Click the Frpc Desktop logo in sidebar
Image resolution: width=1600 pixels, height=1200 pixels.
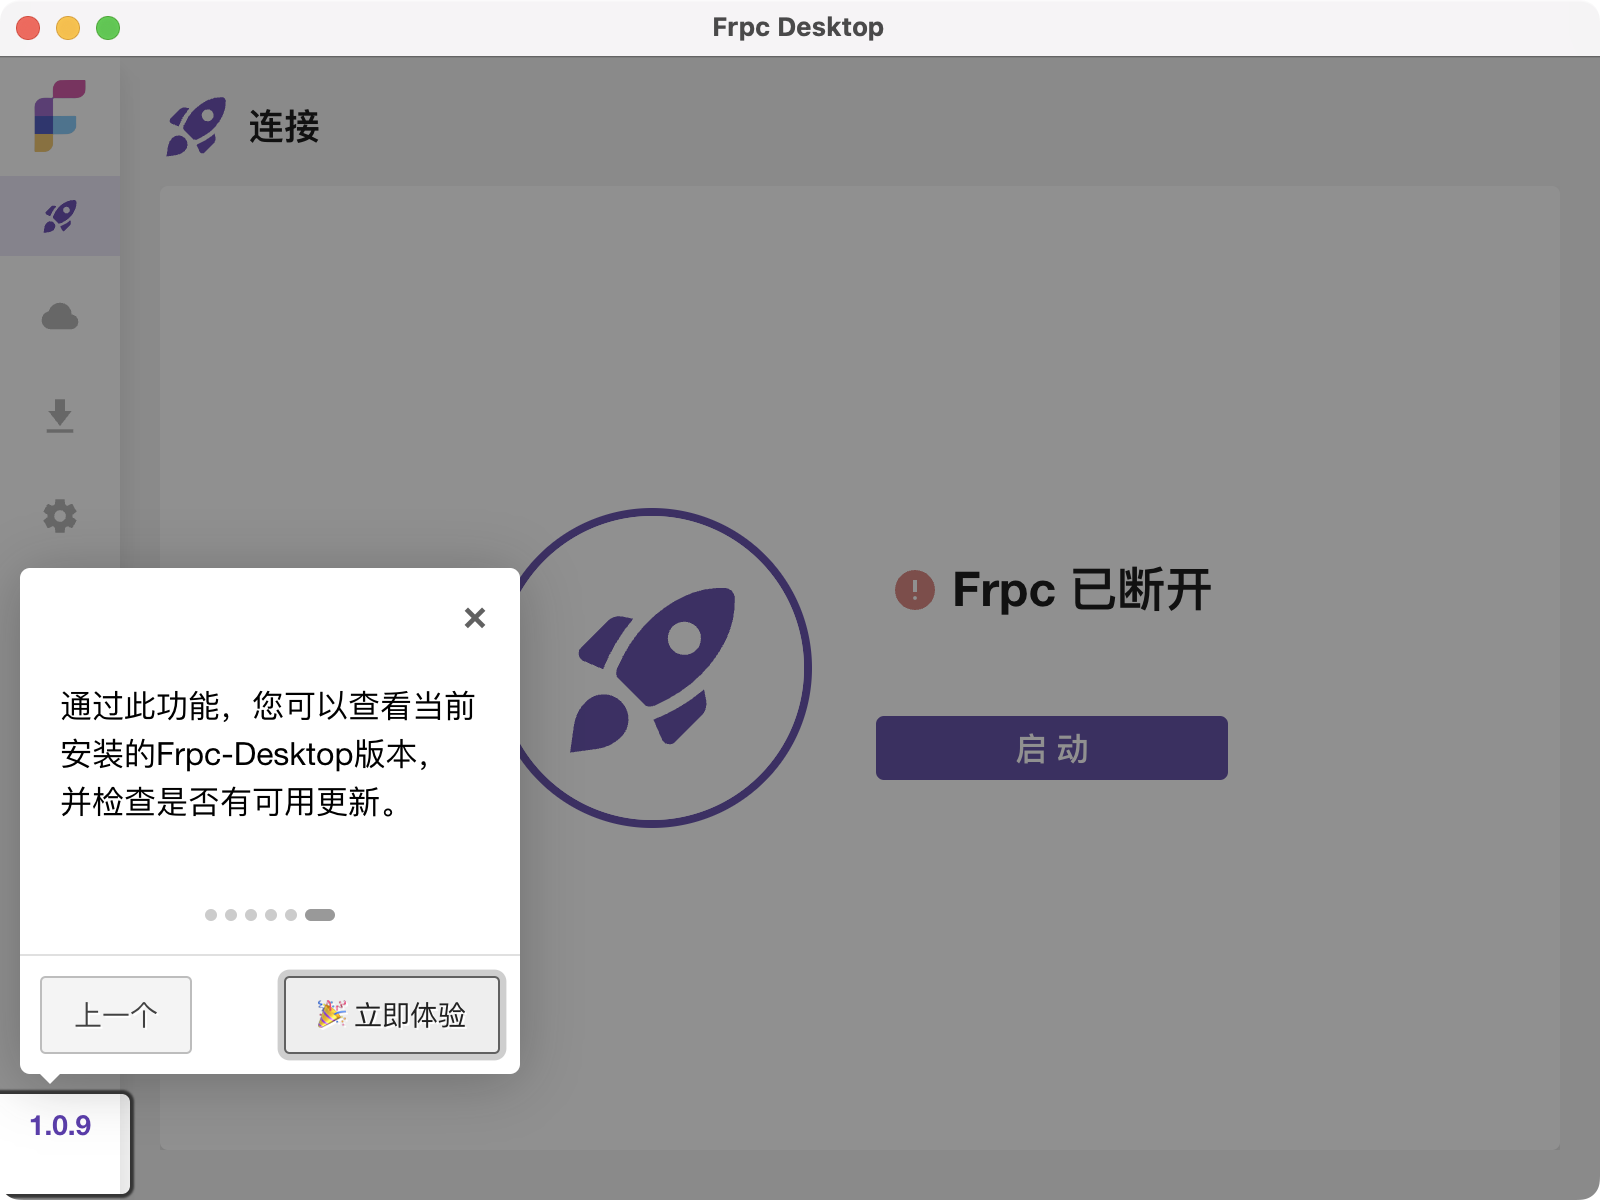(60, 116)
